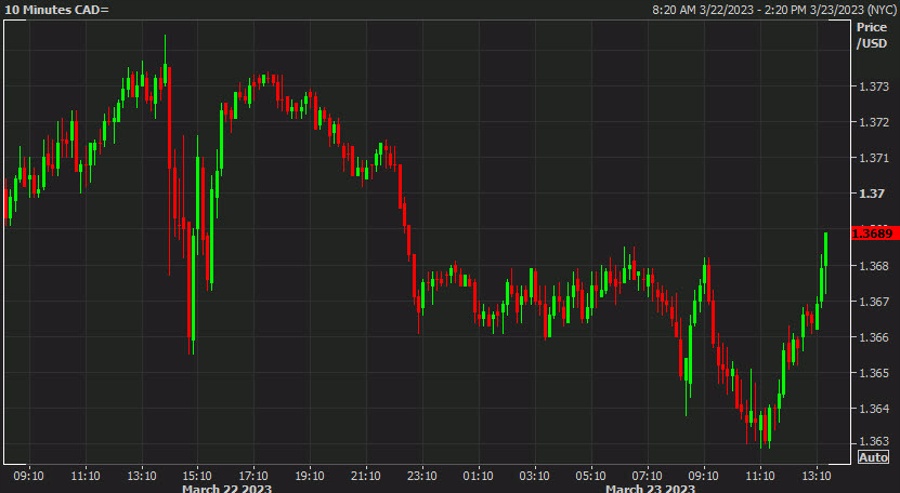Click the 05:10 time axis label
The width and height of the screenshot is (900, 493).
(591, 476)
